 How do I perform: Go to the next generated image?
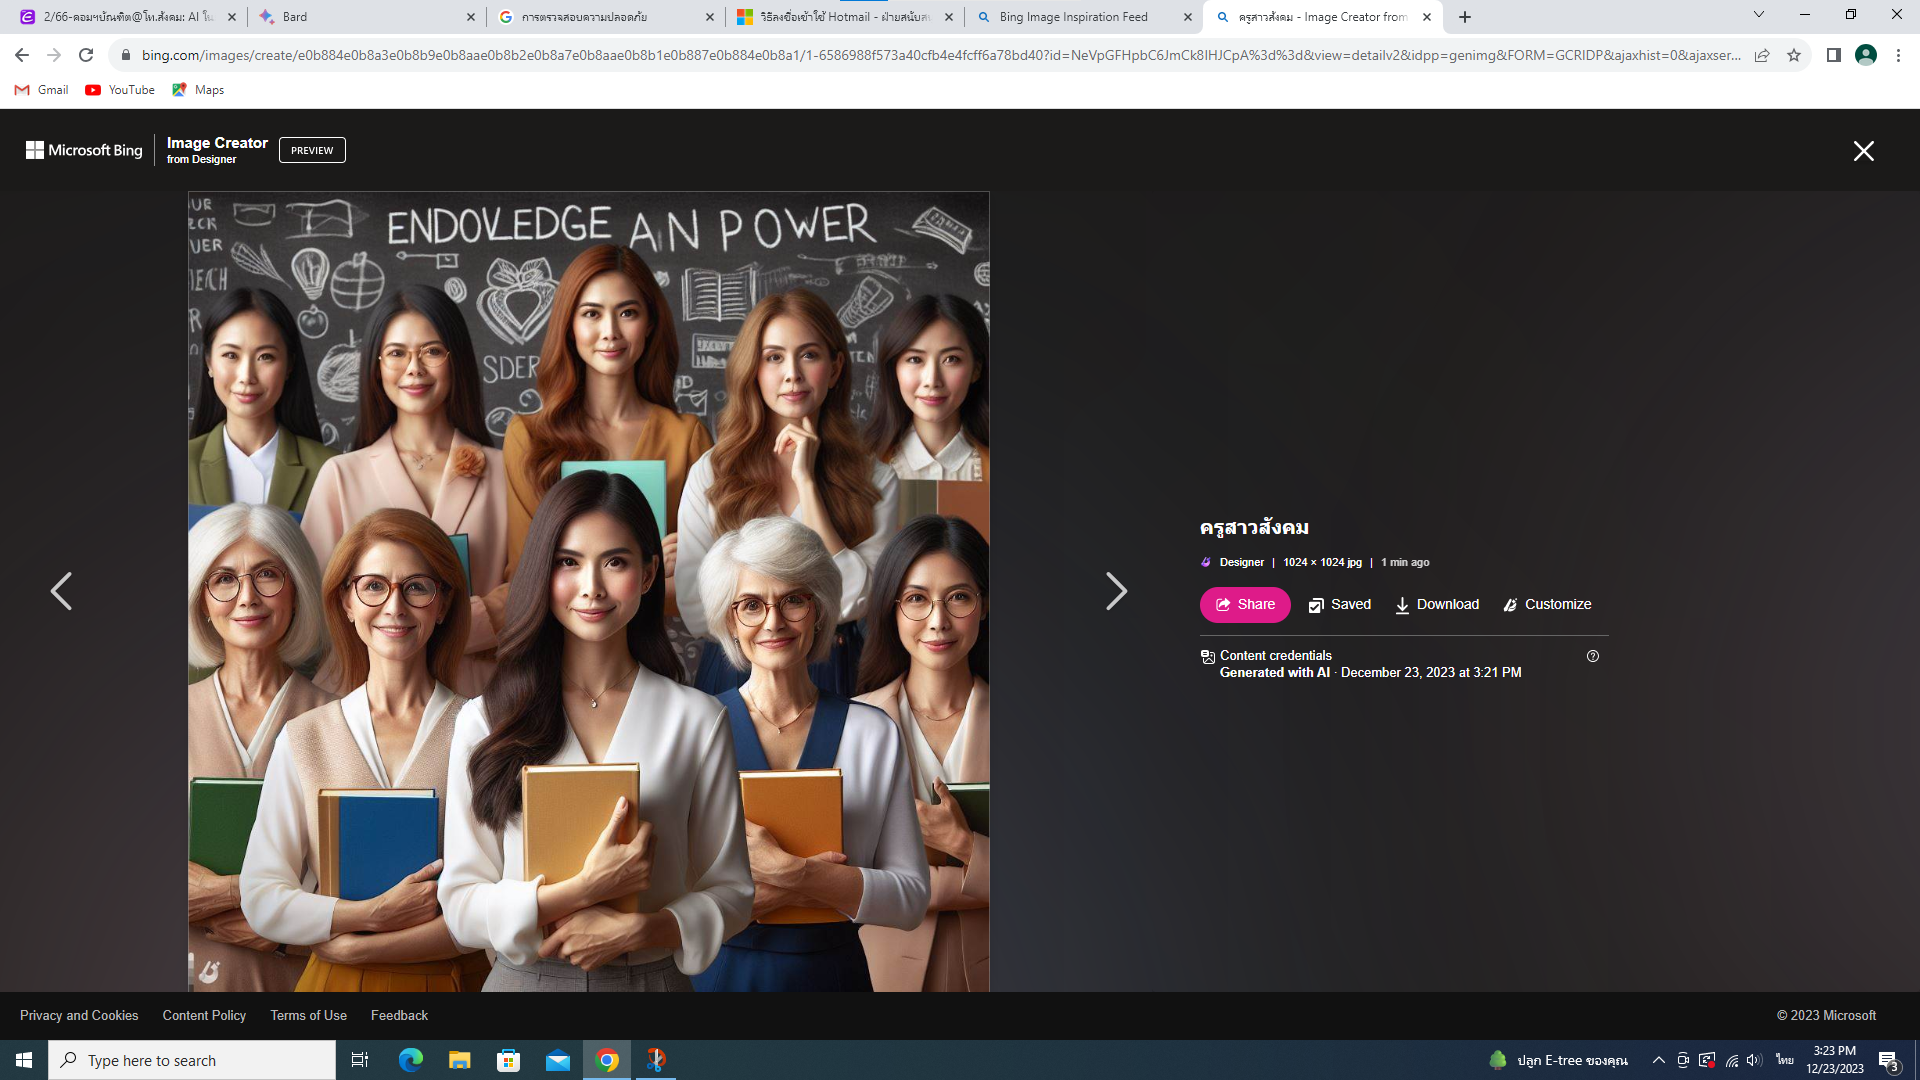[x=1116, y=591]
